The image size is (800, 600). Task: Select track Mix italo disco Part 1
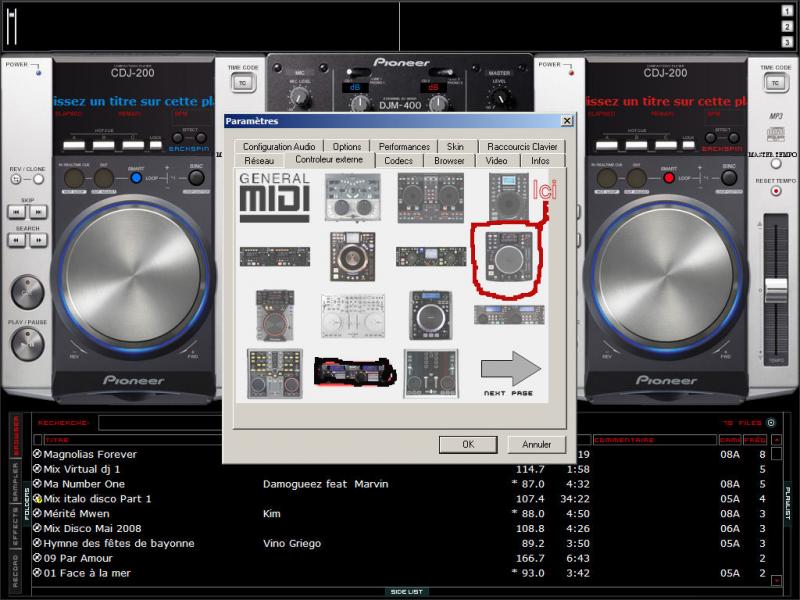pyautogui.click(x=97, y=498)
